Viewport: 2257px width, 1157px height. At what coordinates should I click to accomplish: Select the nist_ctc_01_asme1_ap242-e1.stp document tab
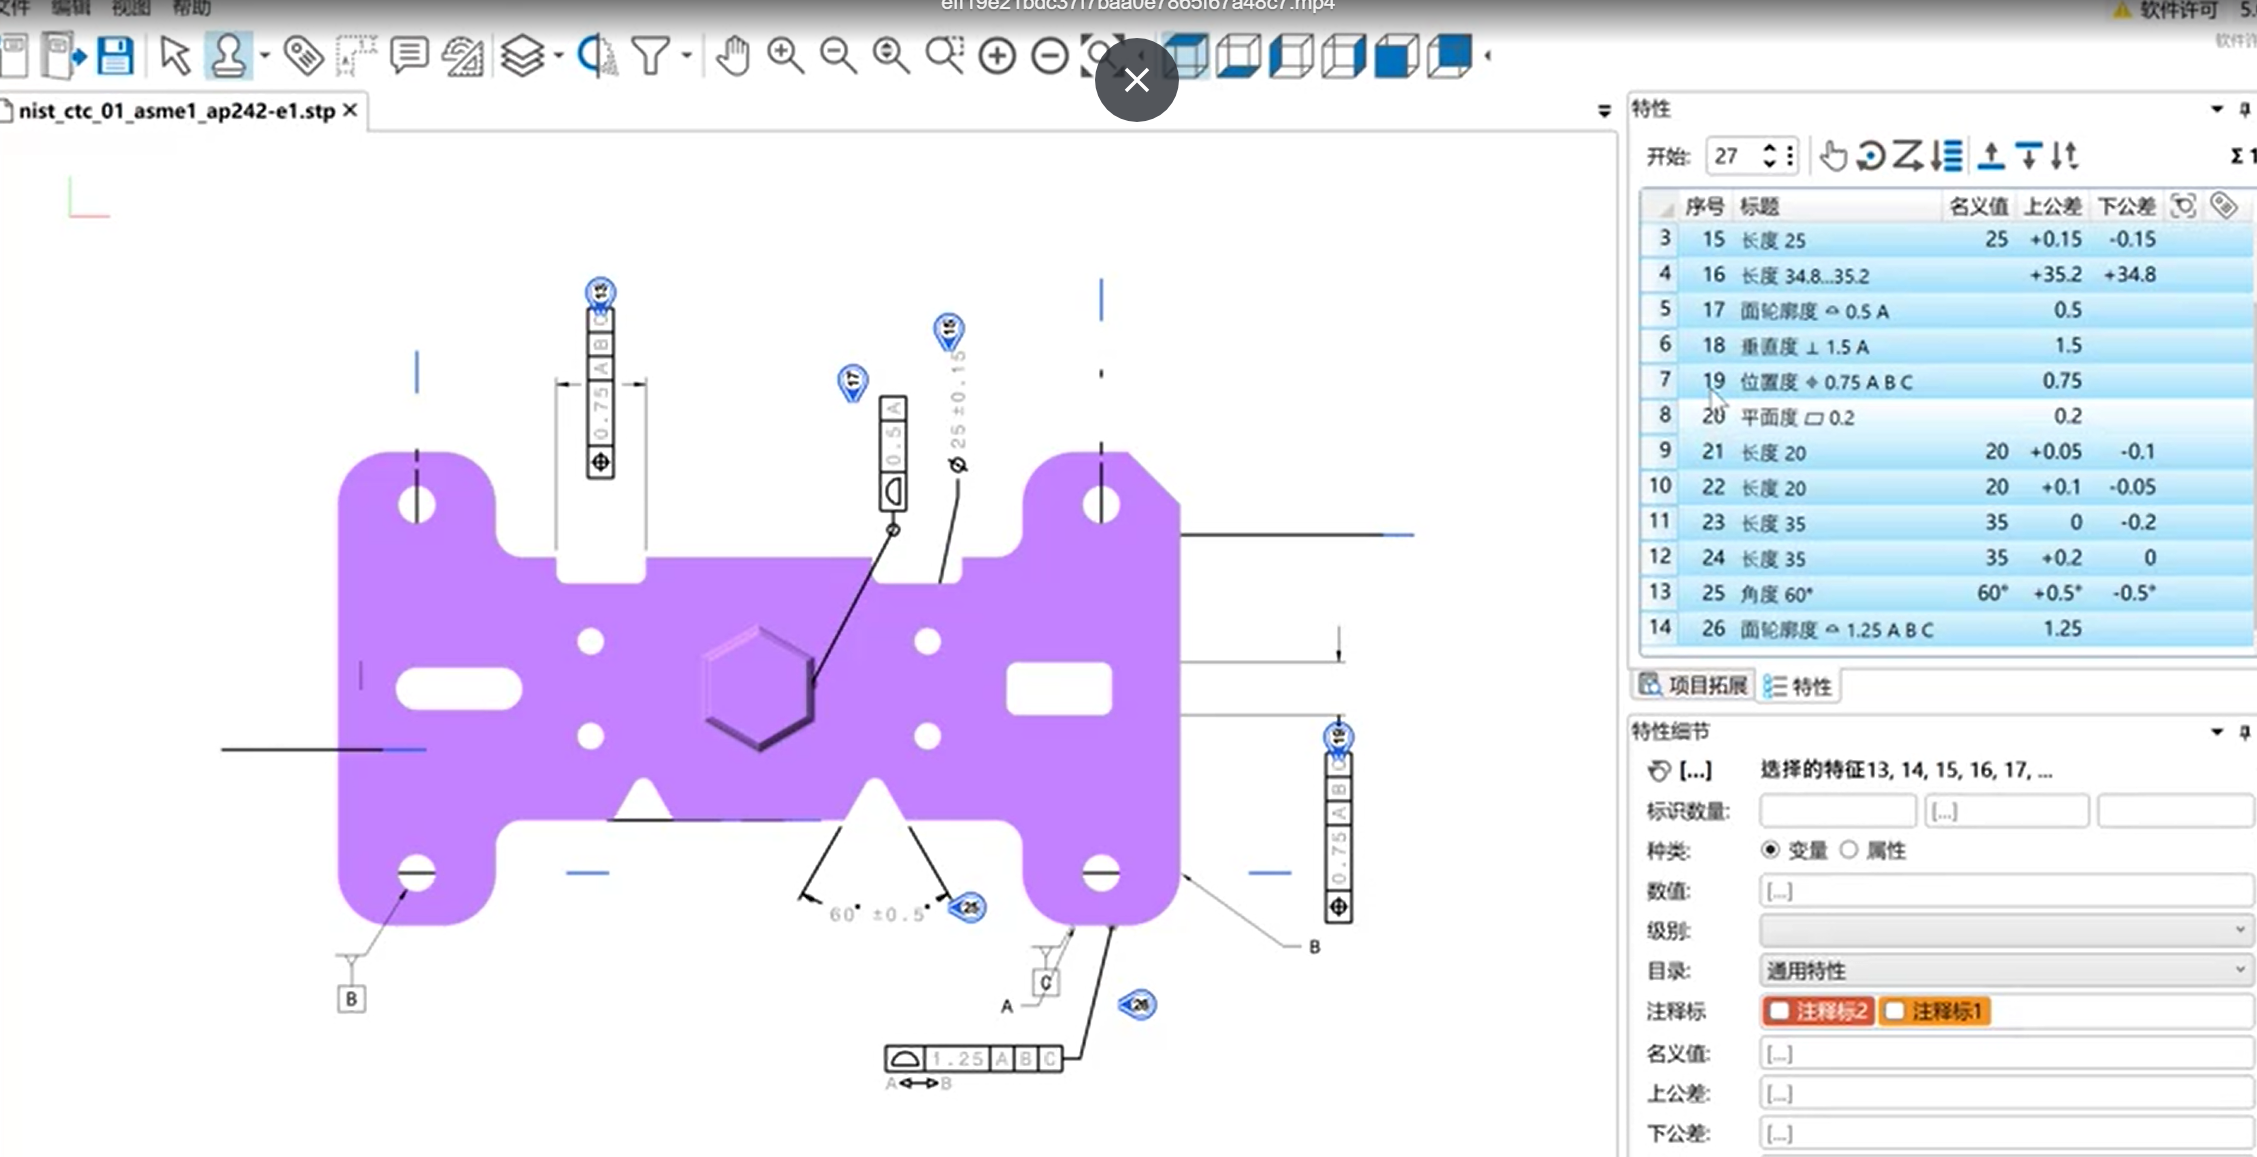tap(176, 111)
